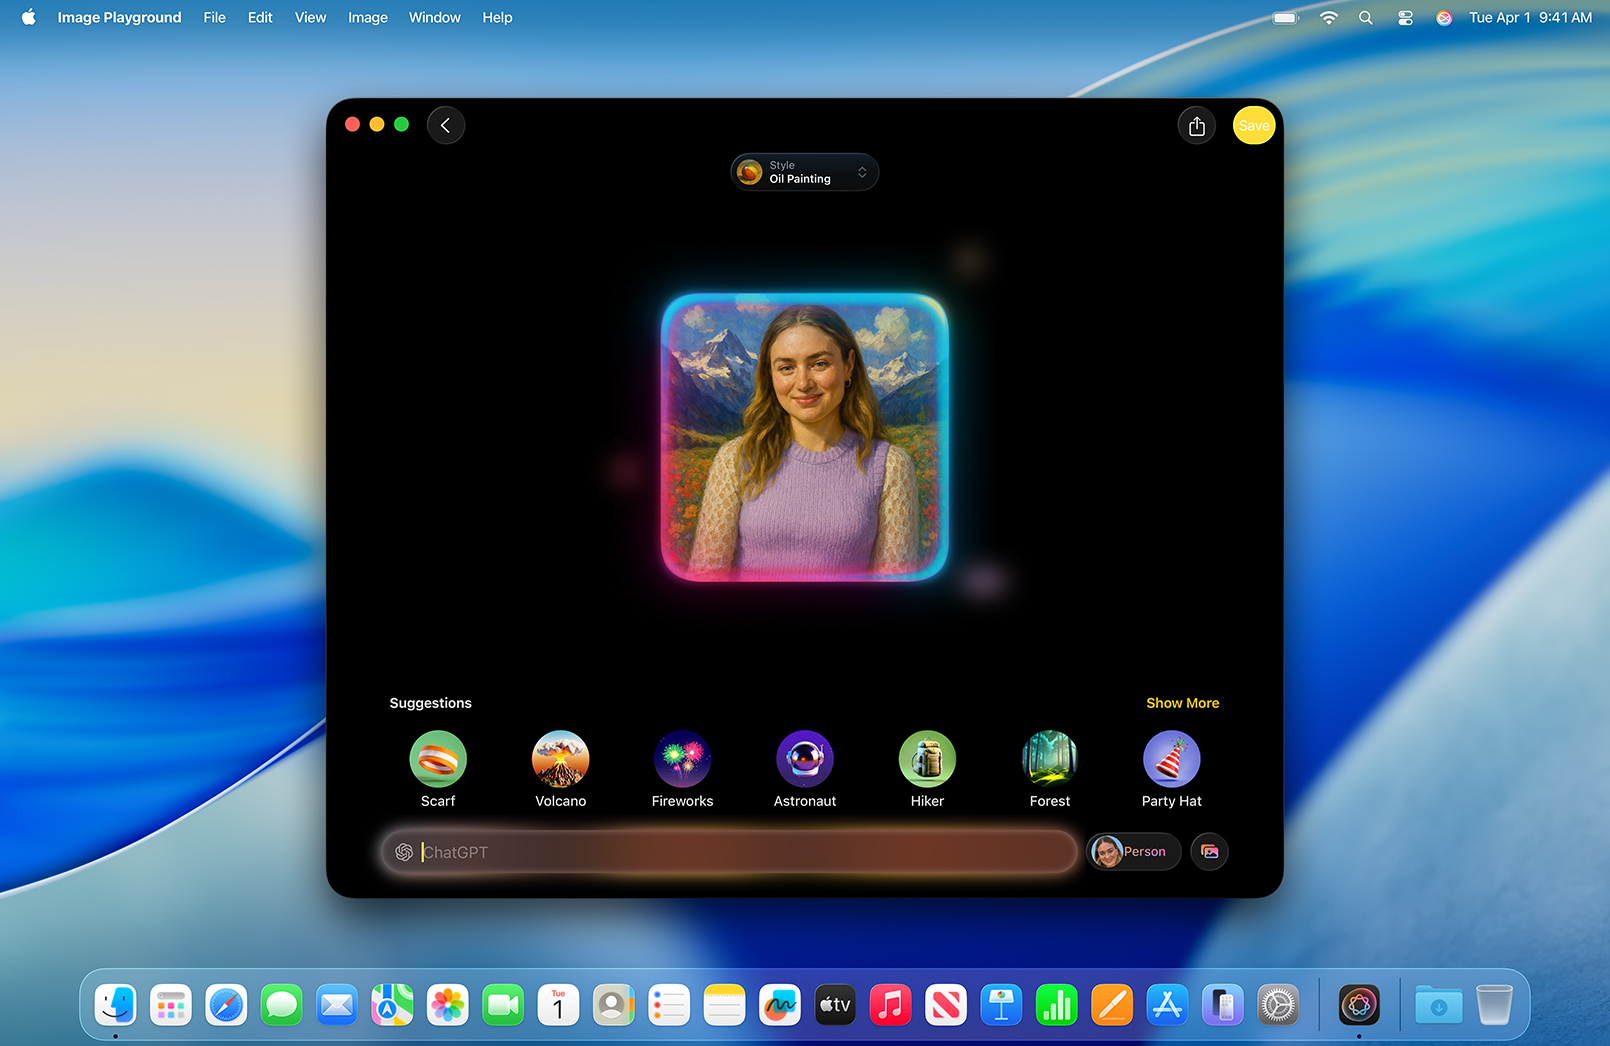Select the generated portrait thumbnail
This screenshot has width=1610, height=1046.
tap(805, 437)
